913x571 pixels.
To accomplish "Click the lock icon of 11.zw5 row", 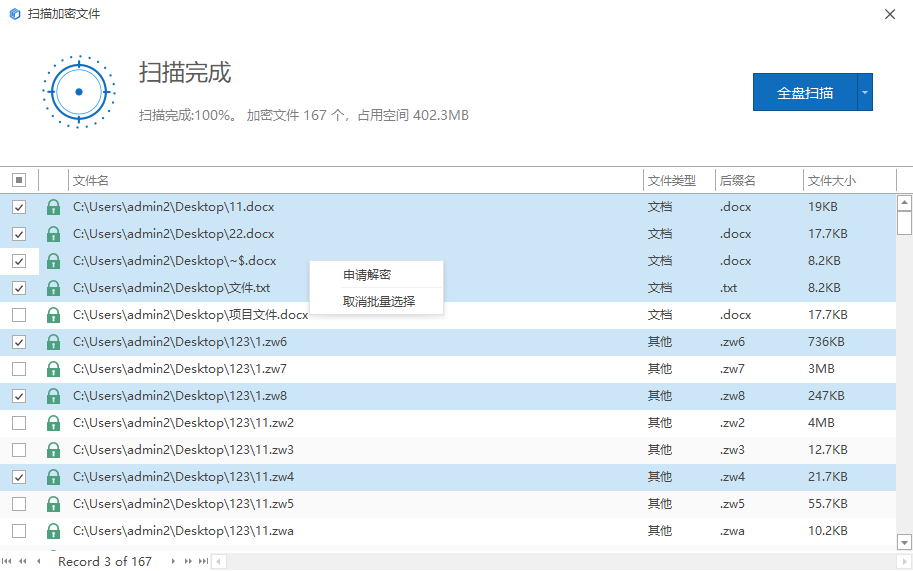I will (x=53, y=504).
